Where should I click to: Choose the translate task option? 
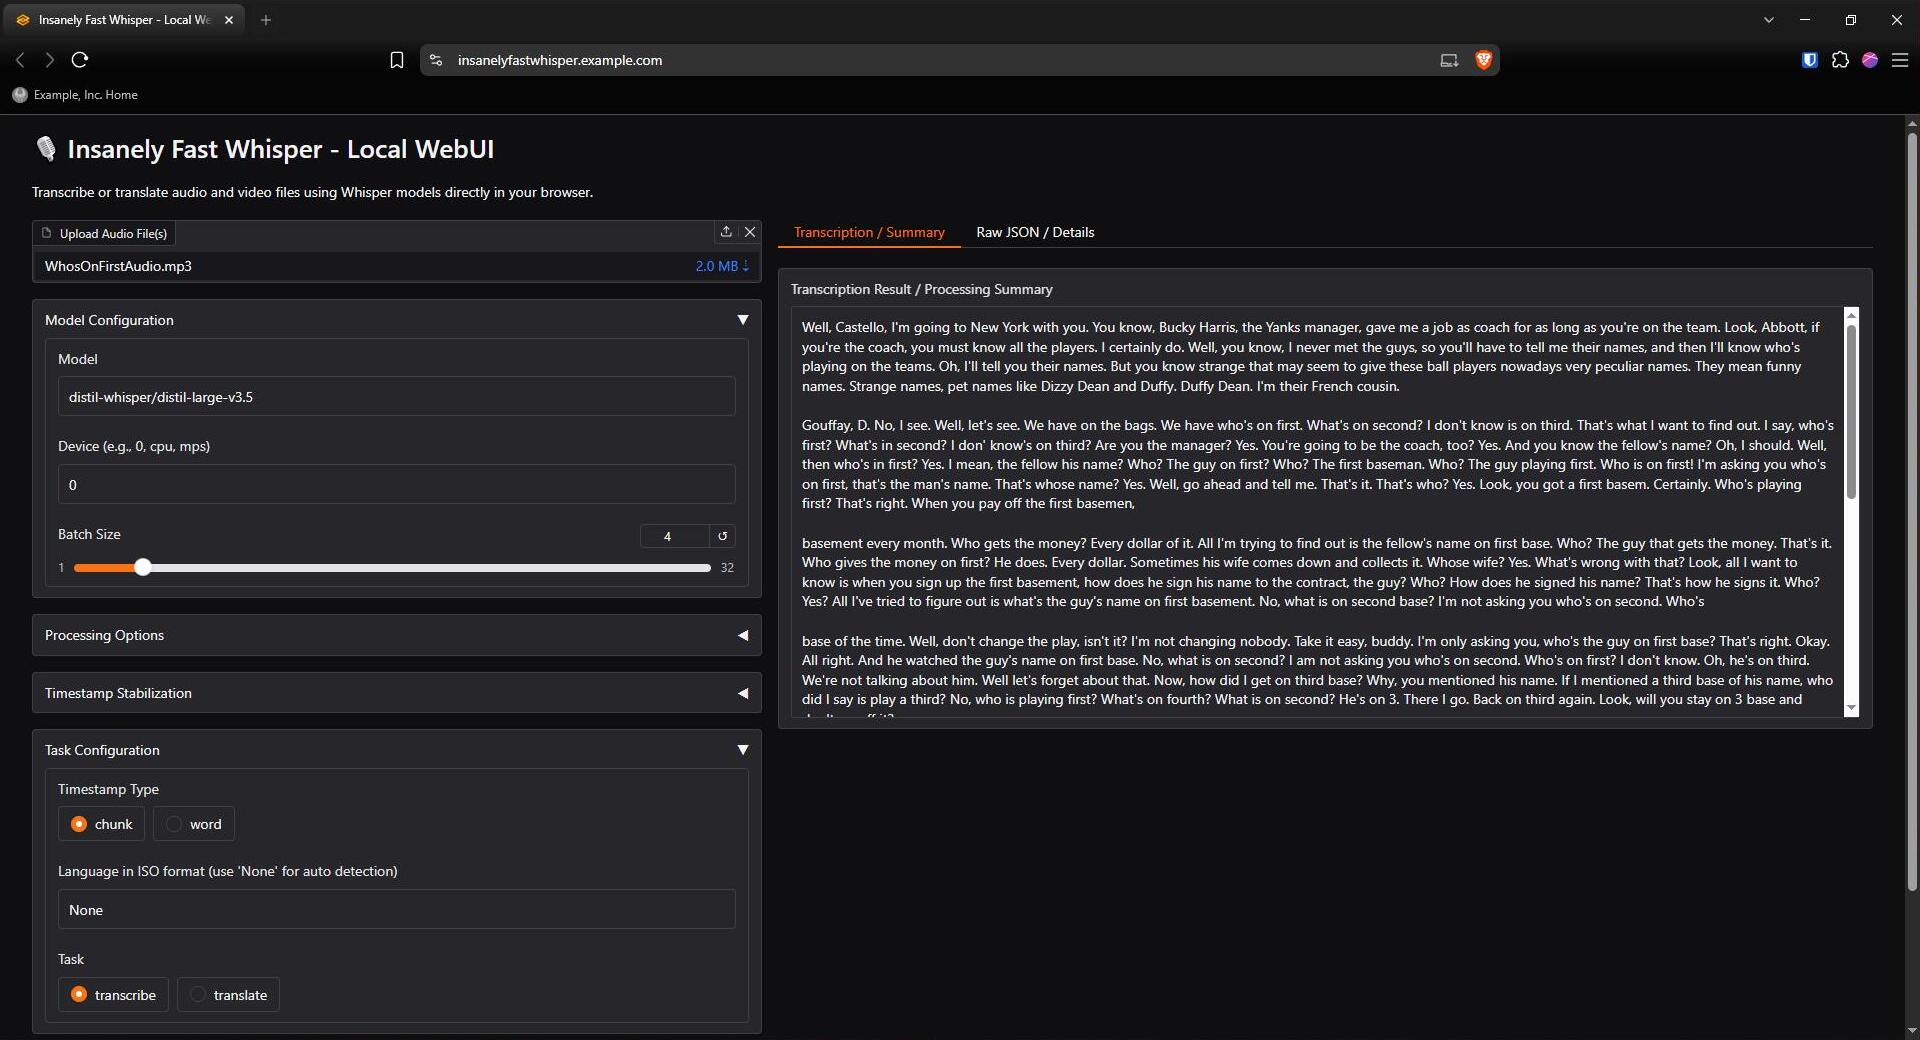tap(228, 995)
